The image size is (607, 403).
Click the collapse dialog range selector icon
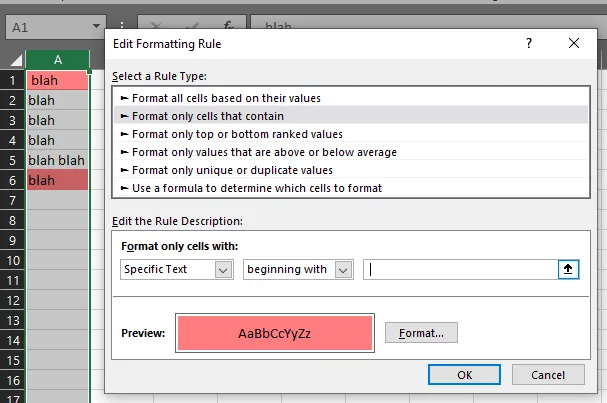(x=569, y=269)
